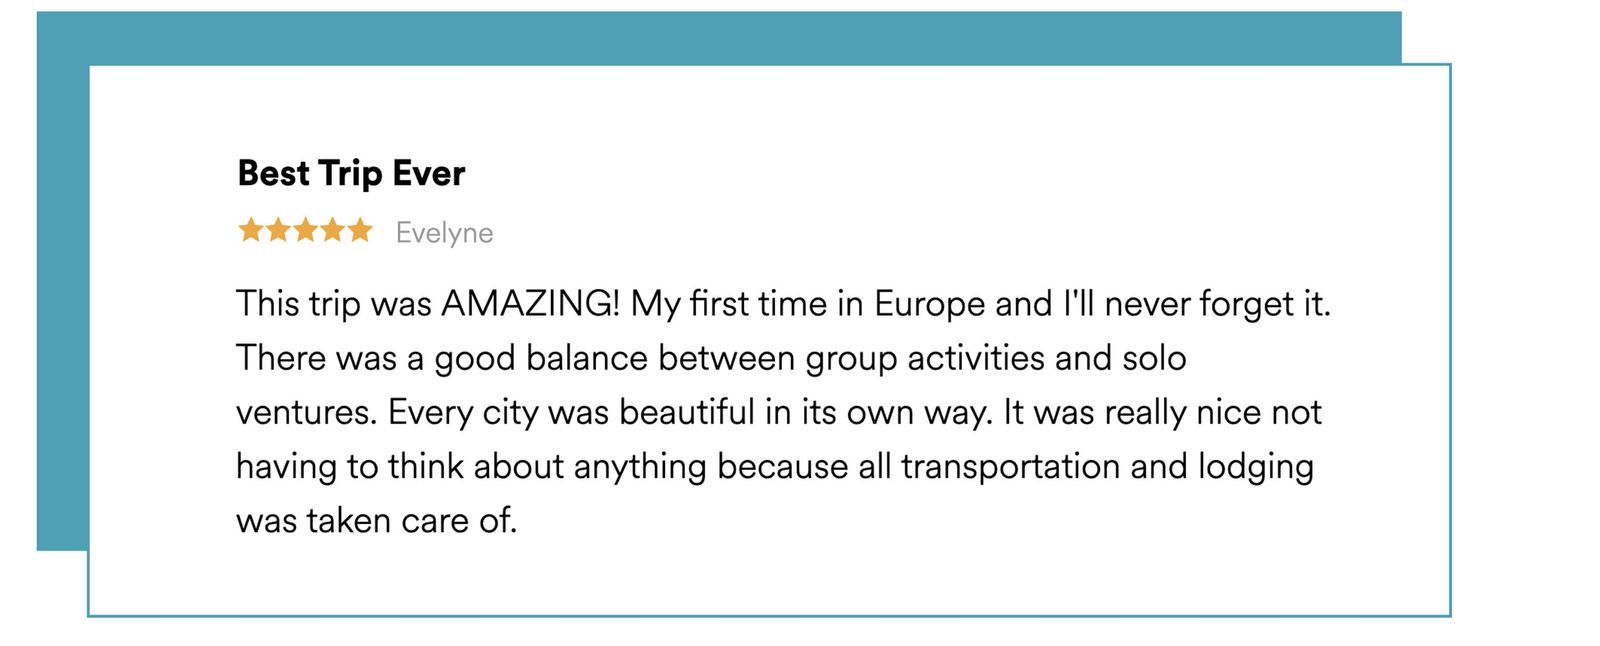1600x646 pixels.
Task: Click the phrase 'never forget it.'
Action: [x=1217, y=303]
